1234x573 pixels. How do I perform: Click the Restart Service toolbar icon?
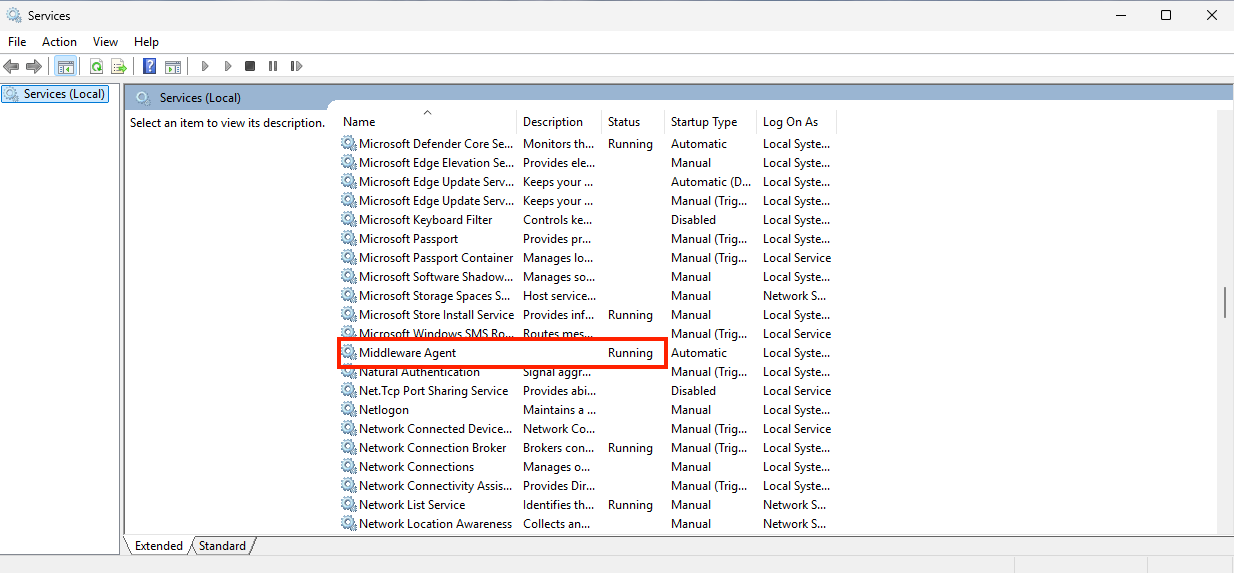pos(296,66)
